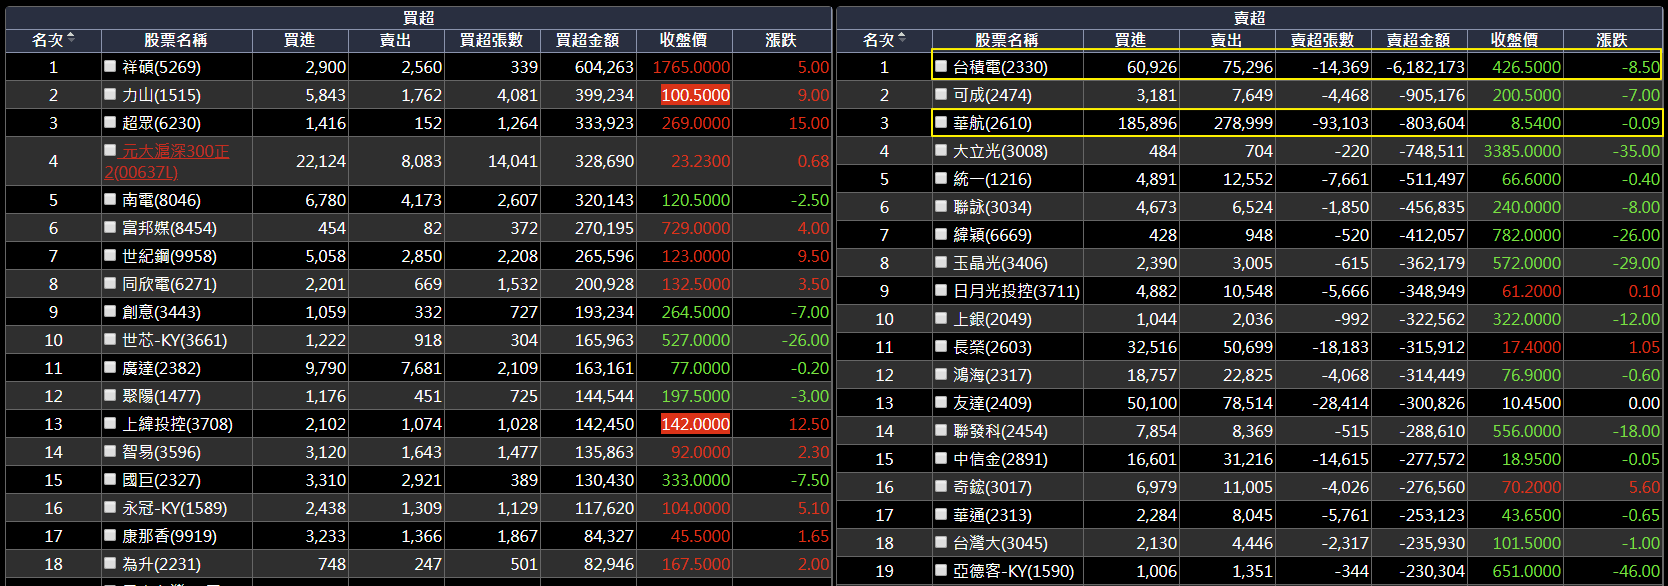Click 股票名稱 header in 買超 table
Viewport: 1668px width, 586px height.
176,40
